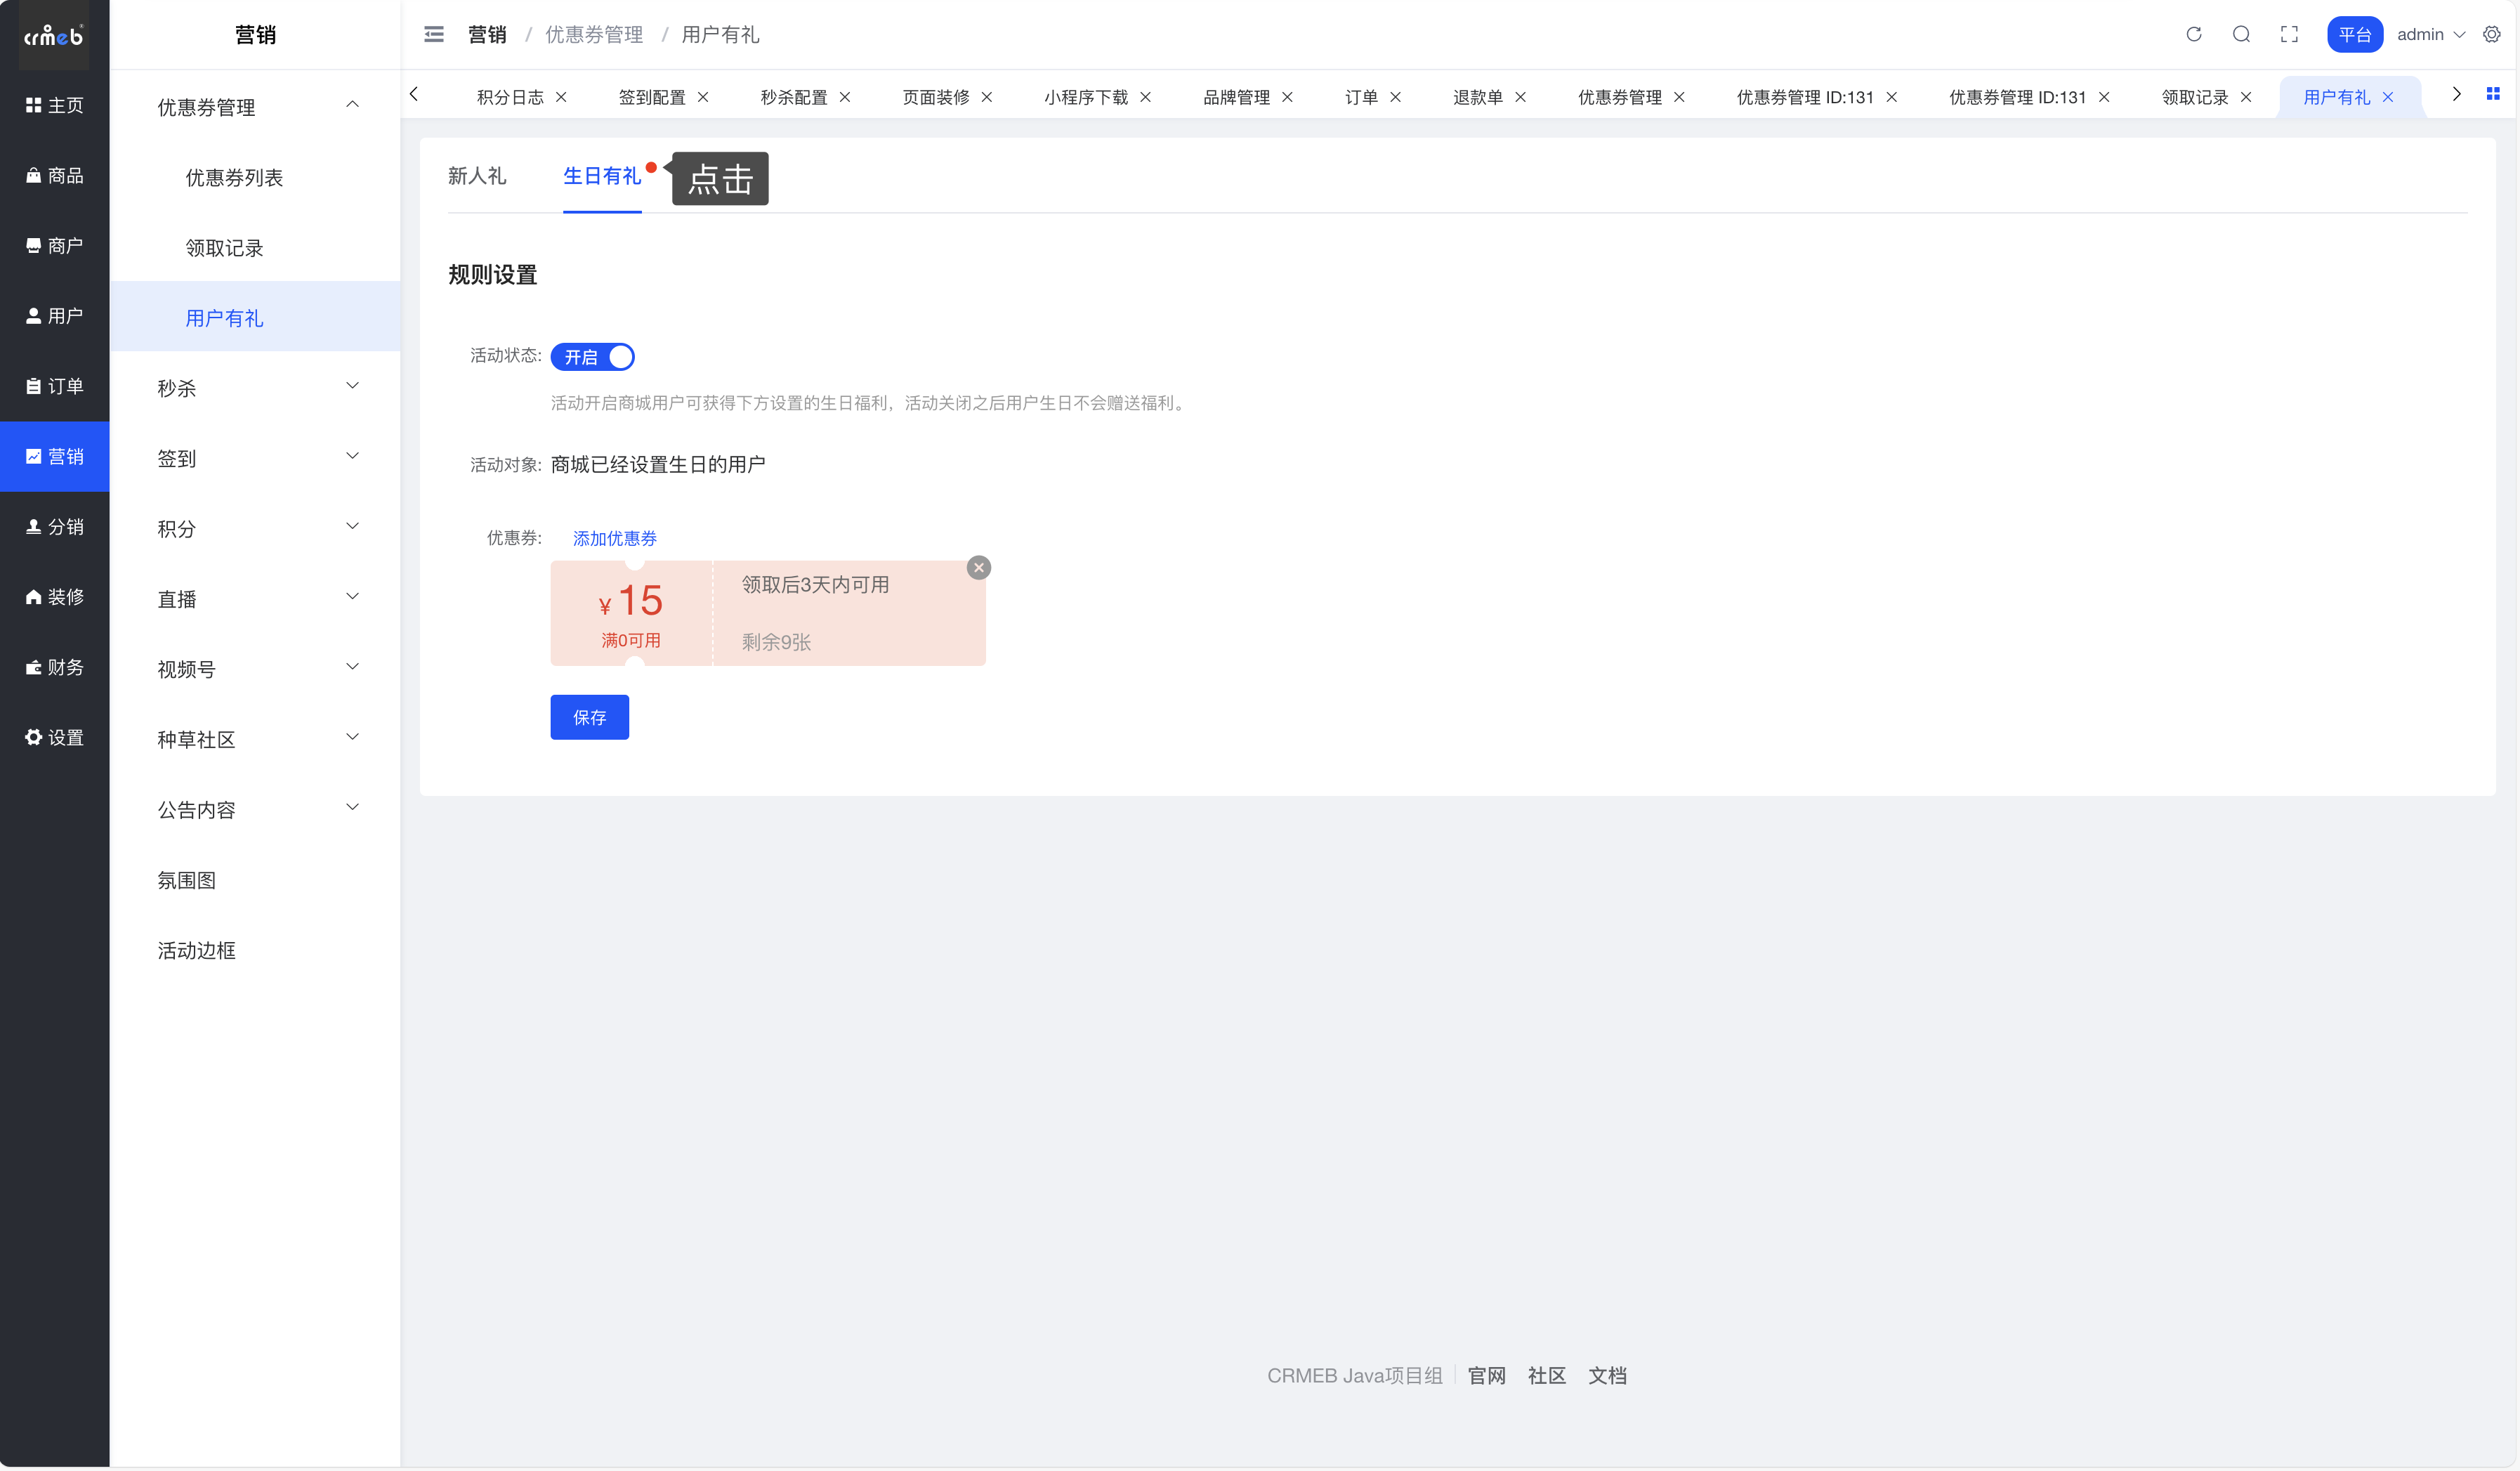Open the 领取记录 page tab
Viewport: 2520px width, 1471px height.
click(x=2194, y=97)
